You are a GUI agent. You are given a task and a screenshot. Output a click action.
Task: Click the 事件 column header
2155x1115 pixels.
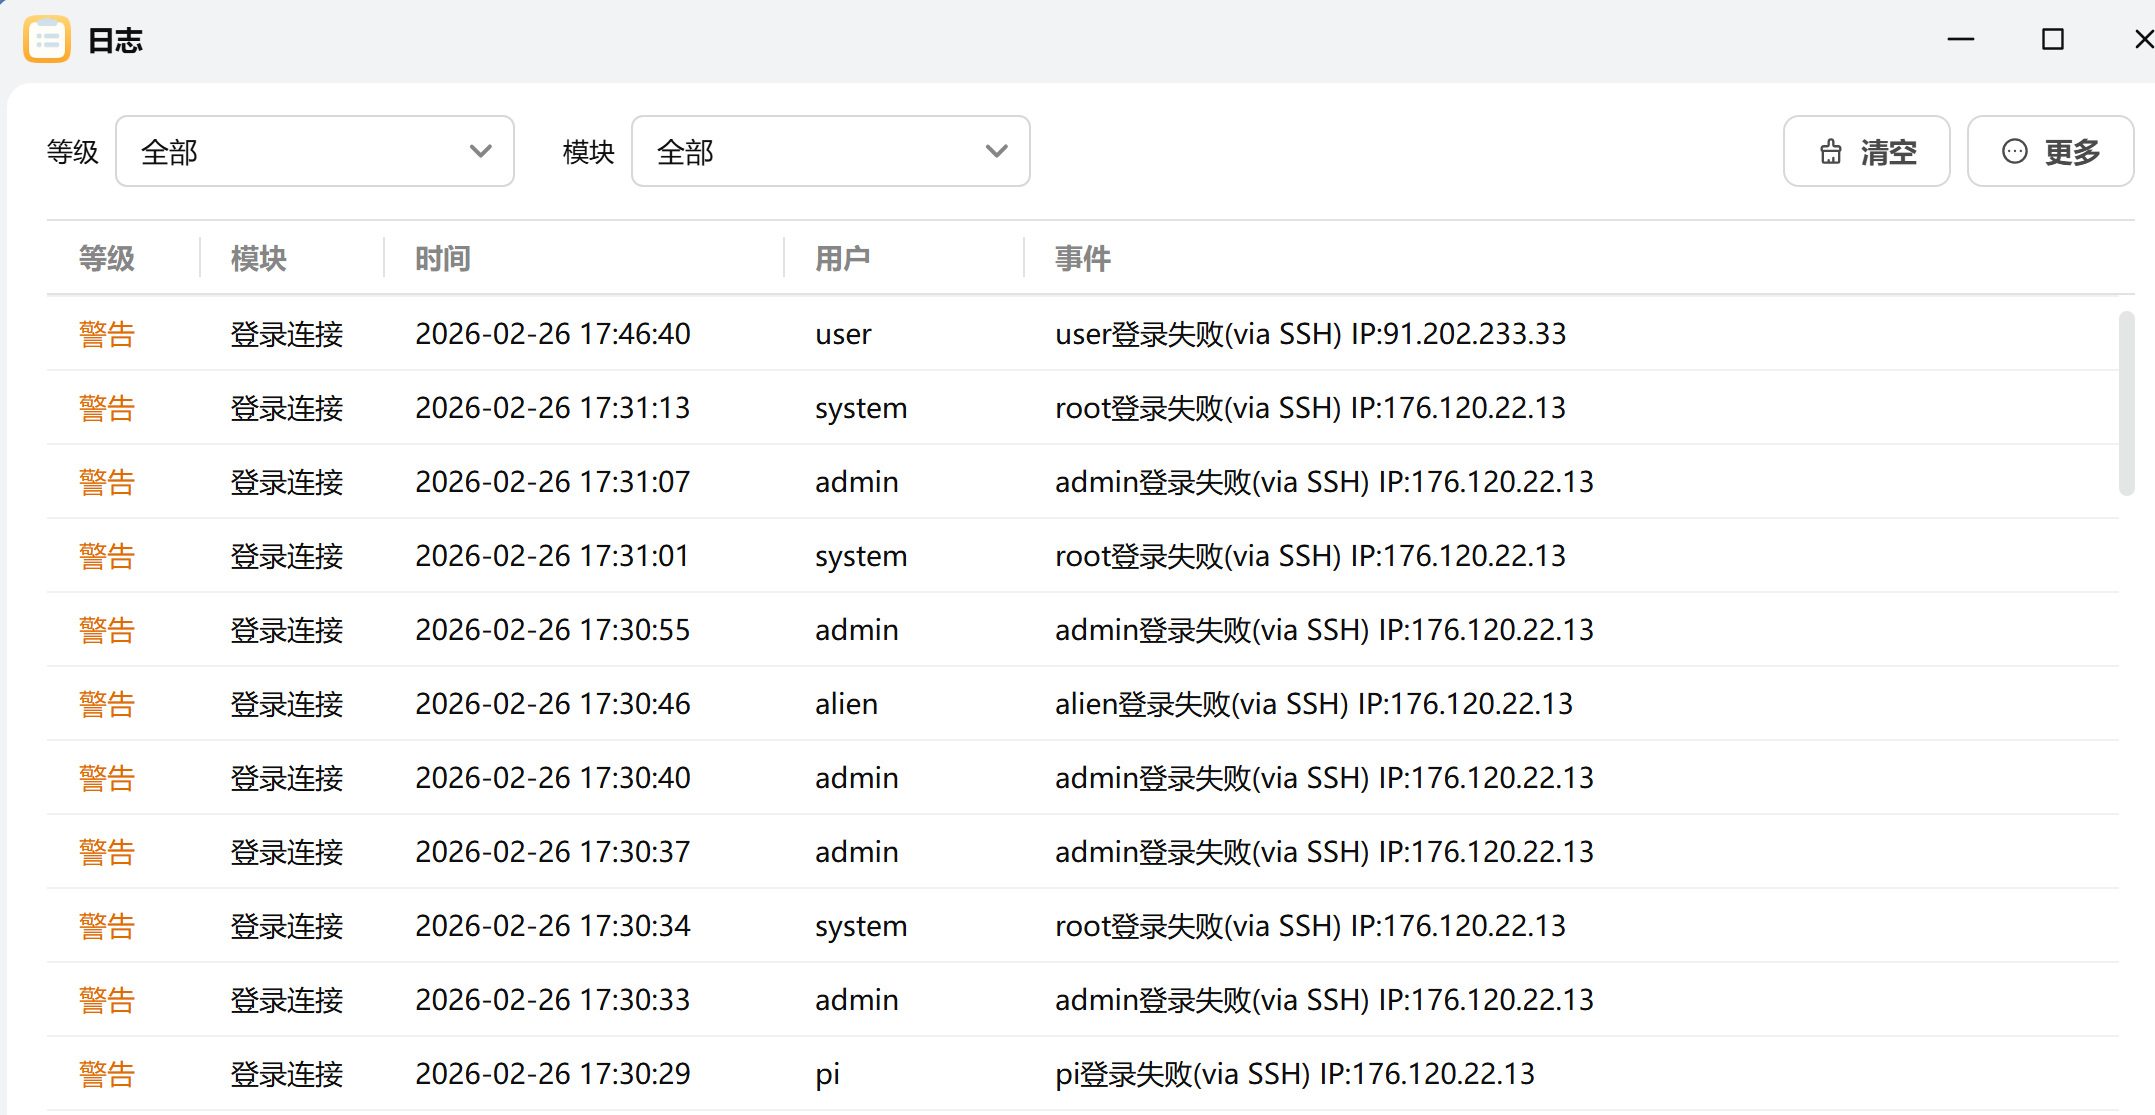point(1082,259)
